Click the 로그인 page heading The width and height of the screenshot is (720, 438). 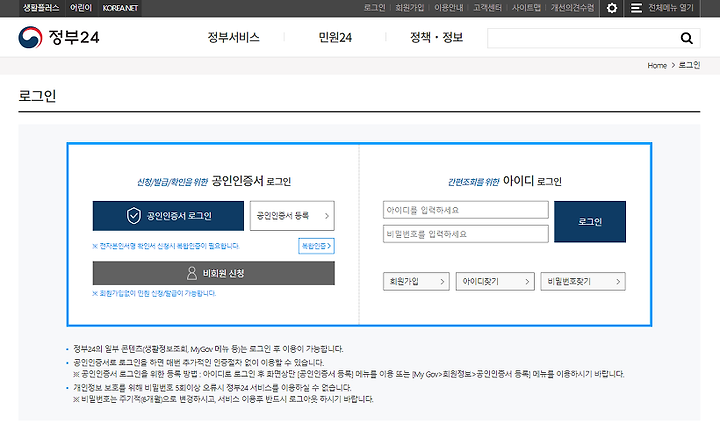[37, 96]
